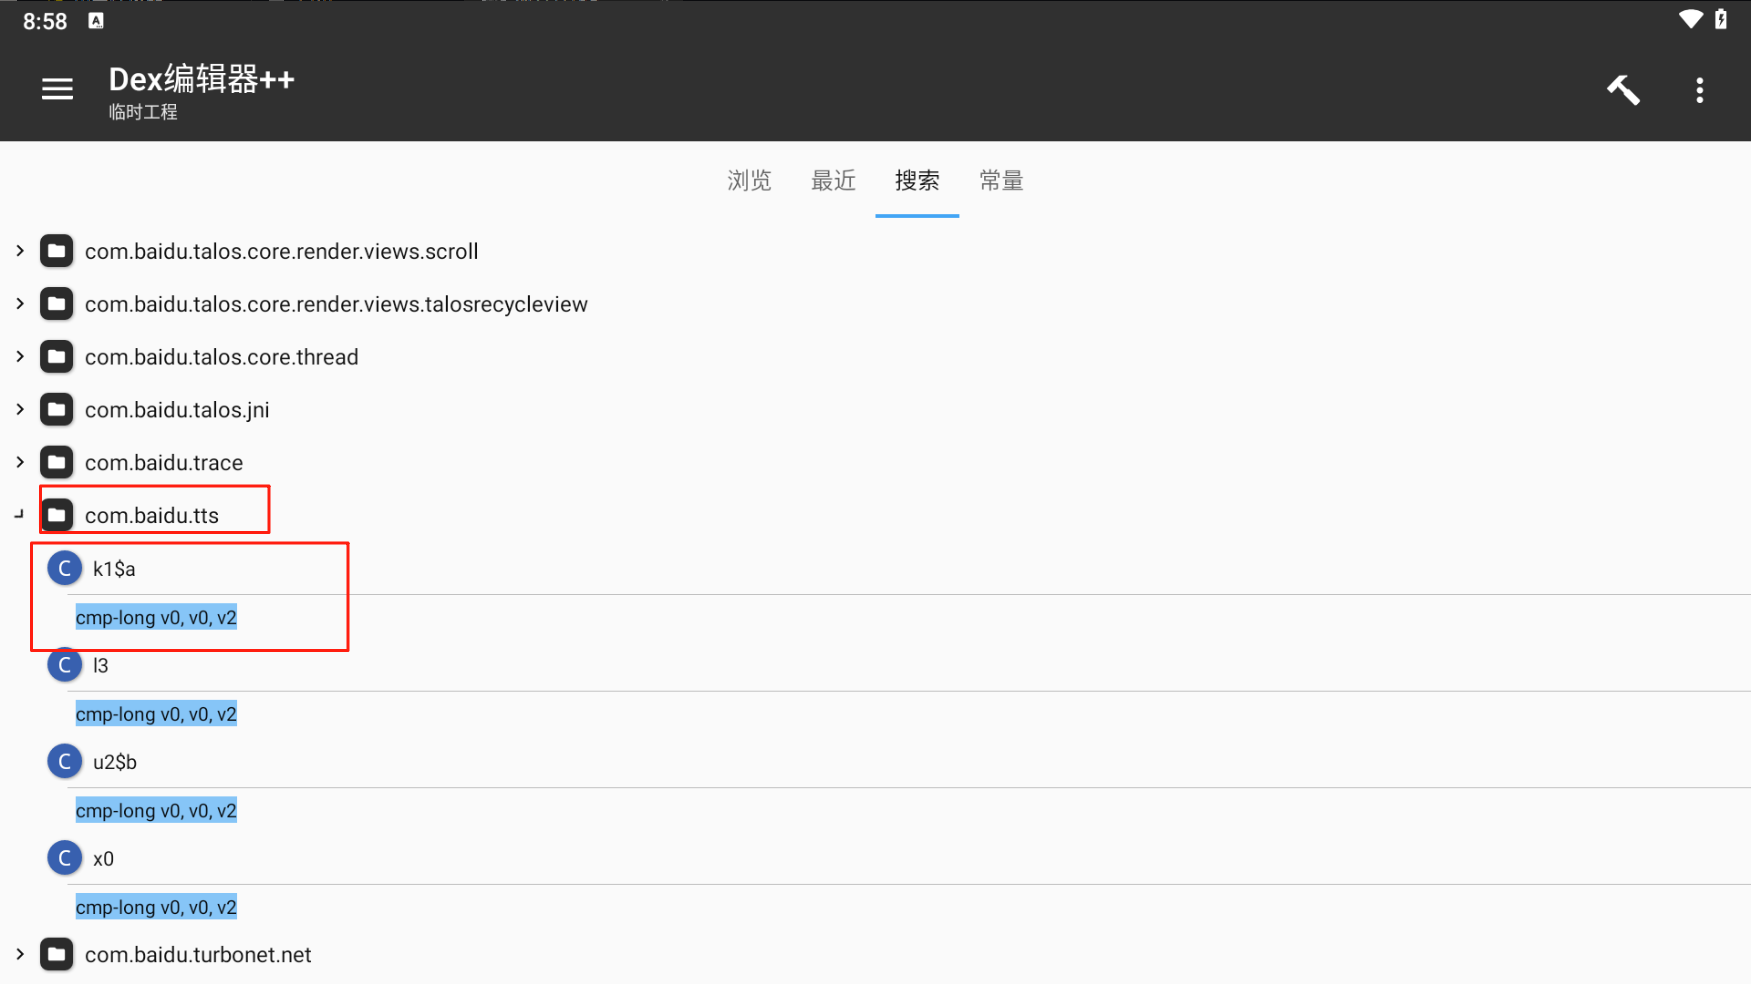This screenshot has height=984, width=1751.
Task: Select the 搜索 tab
Action: (x=917, y=180)
